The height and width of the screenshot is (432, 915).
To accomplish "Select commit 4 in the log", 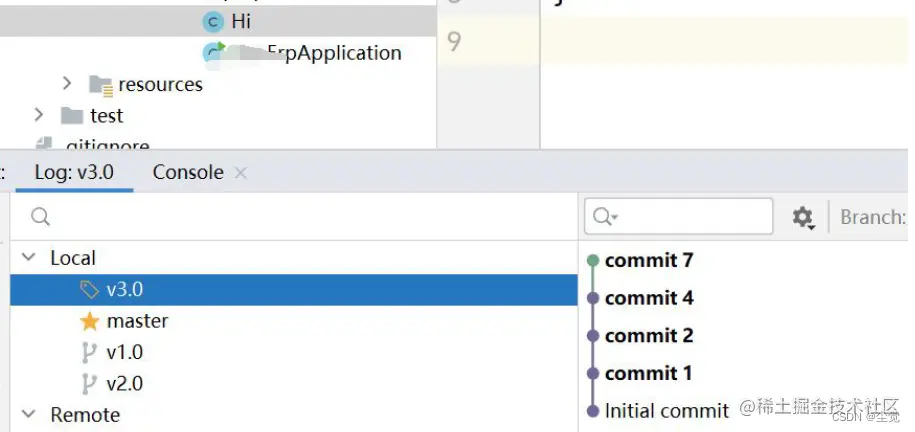I will 649,298.
